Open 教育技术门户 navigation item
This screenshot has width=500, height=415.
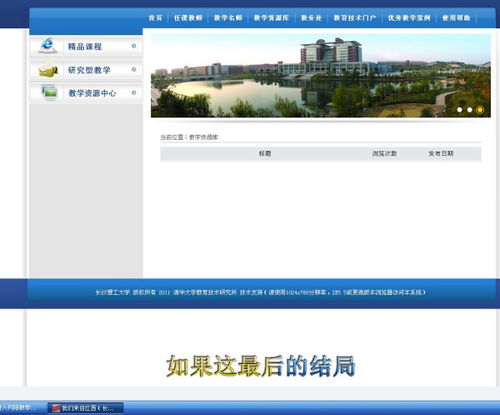[x=355, y=18]
